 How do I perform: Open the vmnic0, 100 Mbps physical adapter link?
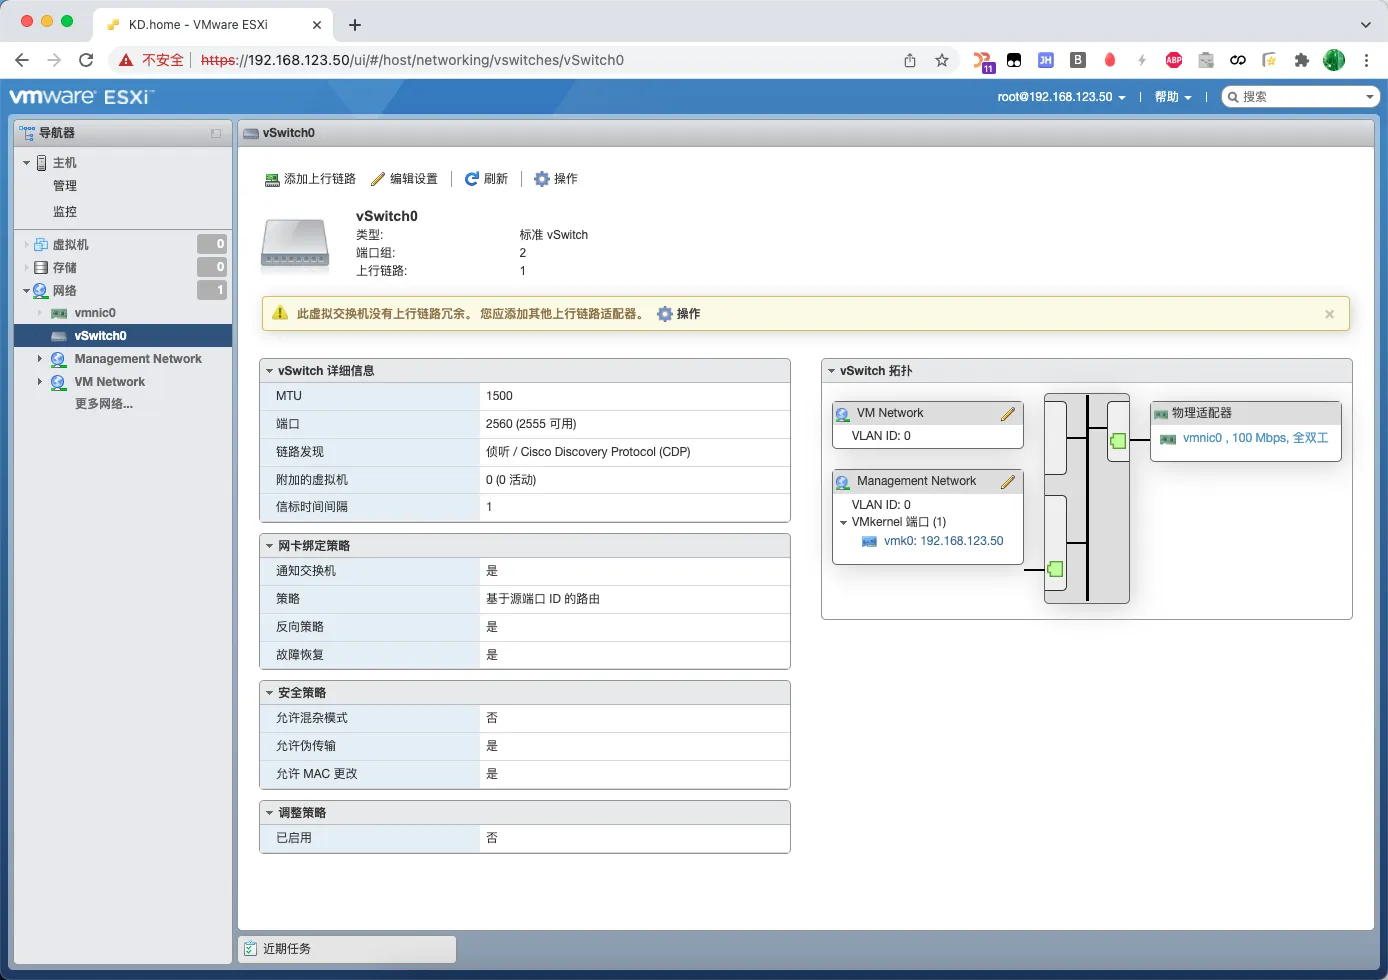pos(1255,438)
